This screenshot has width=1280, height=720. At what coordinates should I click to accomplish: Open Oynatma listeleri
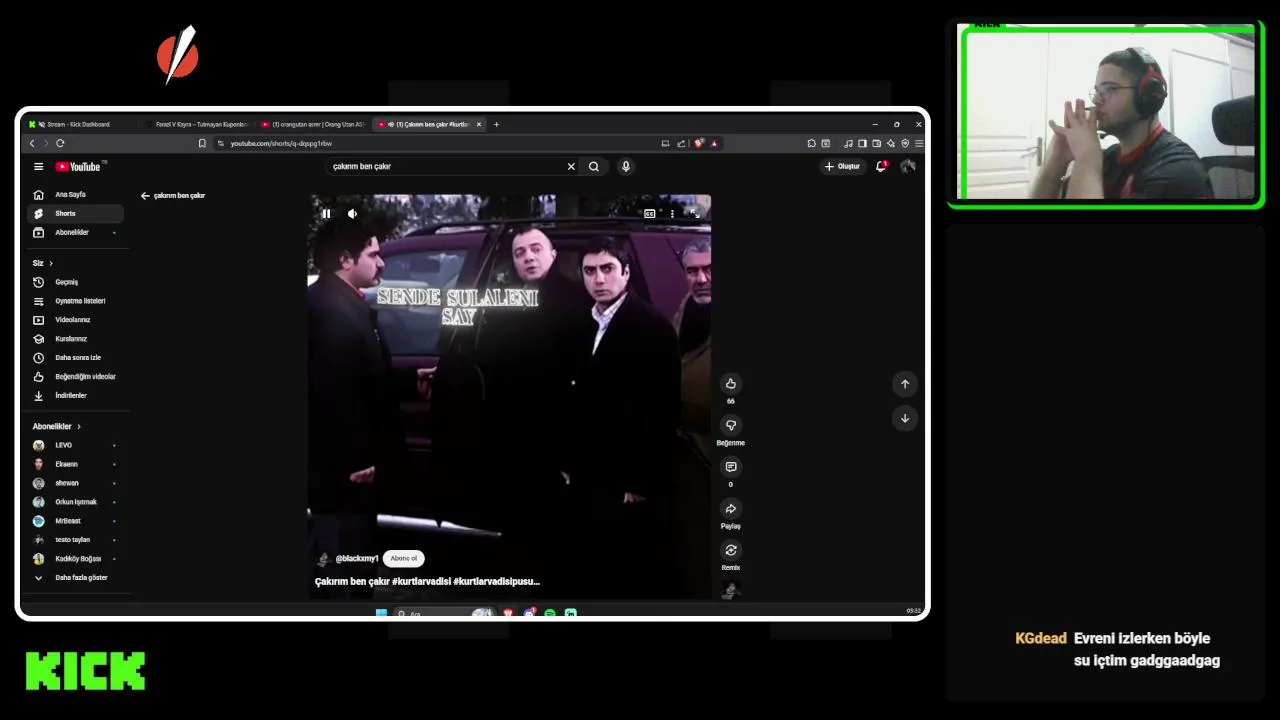(x=76, y=301)
